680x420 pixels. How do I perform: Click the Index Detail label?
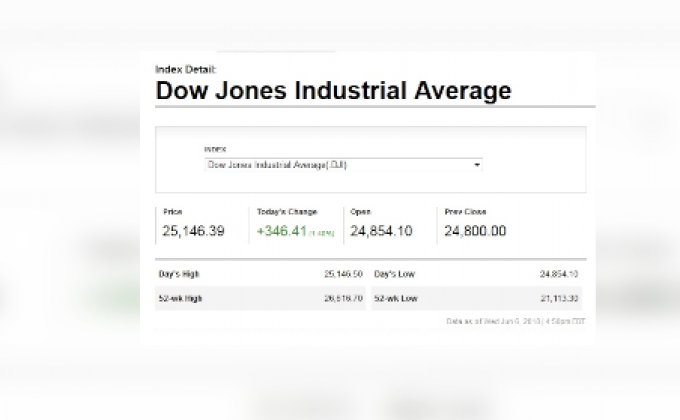coord(186,69)
